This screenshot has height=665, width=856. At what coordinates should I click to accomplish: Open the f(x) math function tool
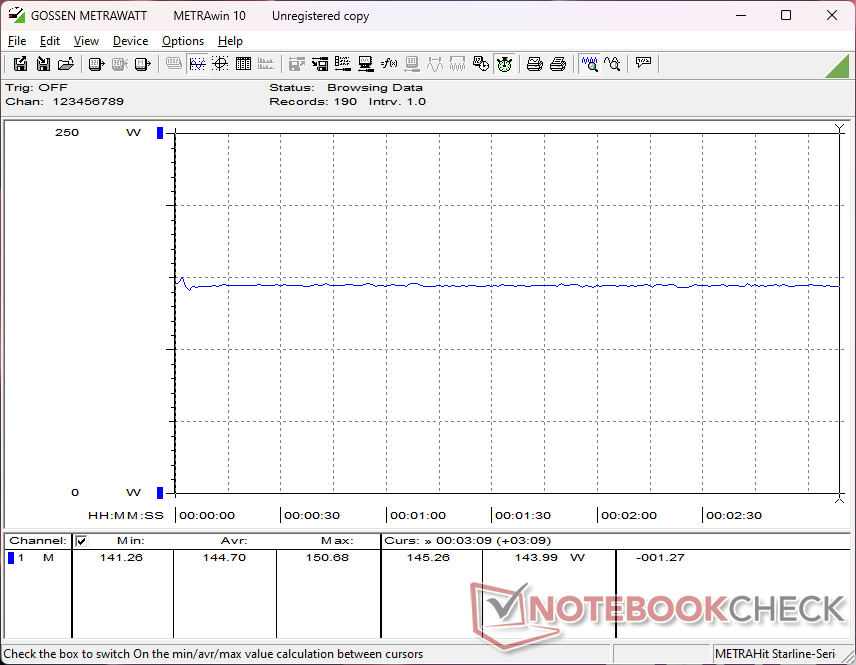click(389, 64)
